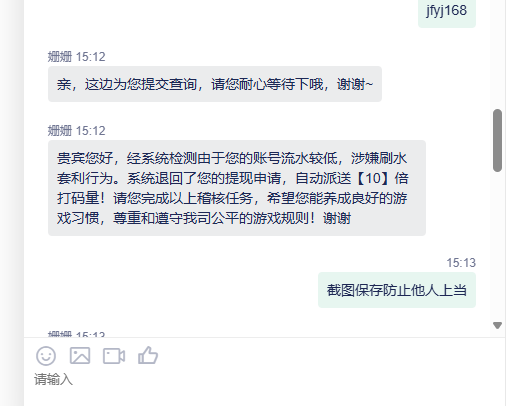Image resolution: width=527 pixels, height=406 pixels.
Task: Click 谢谢 at end of long message
Action: pyautogui.click(x=337, y=218)
